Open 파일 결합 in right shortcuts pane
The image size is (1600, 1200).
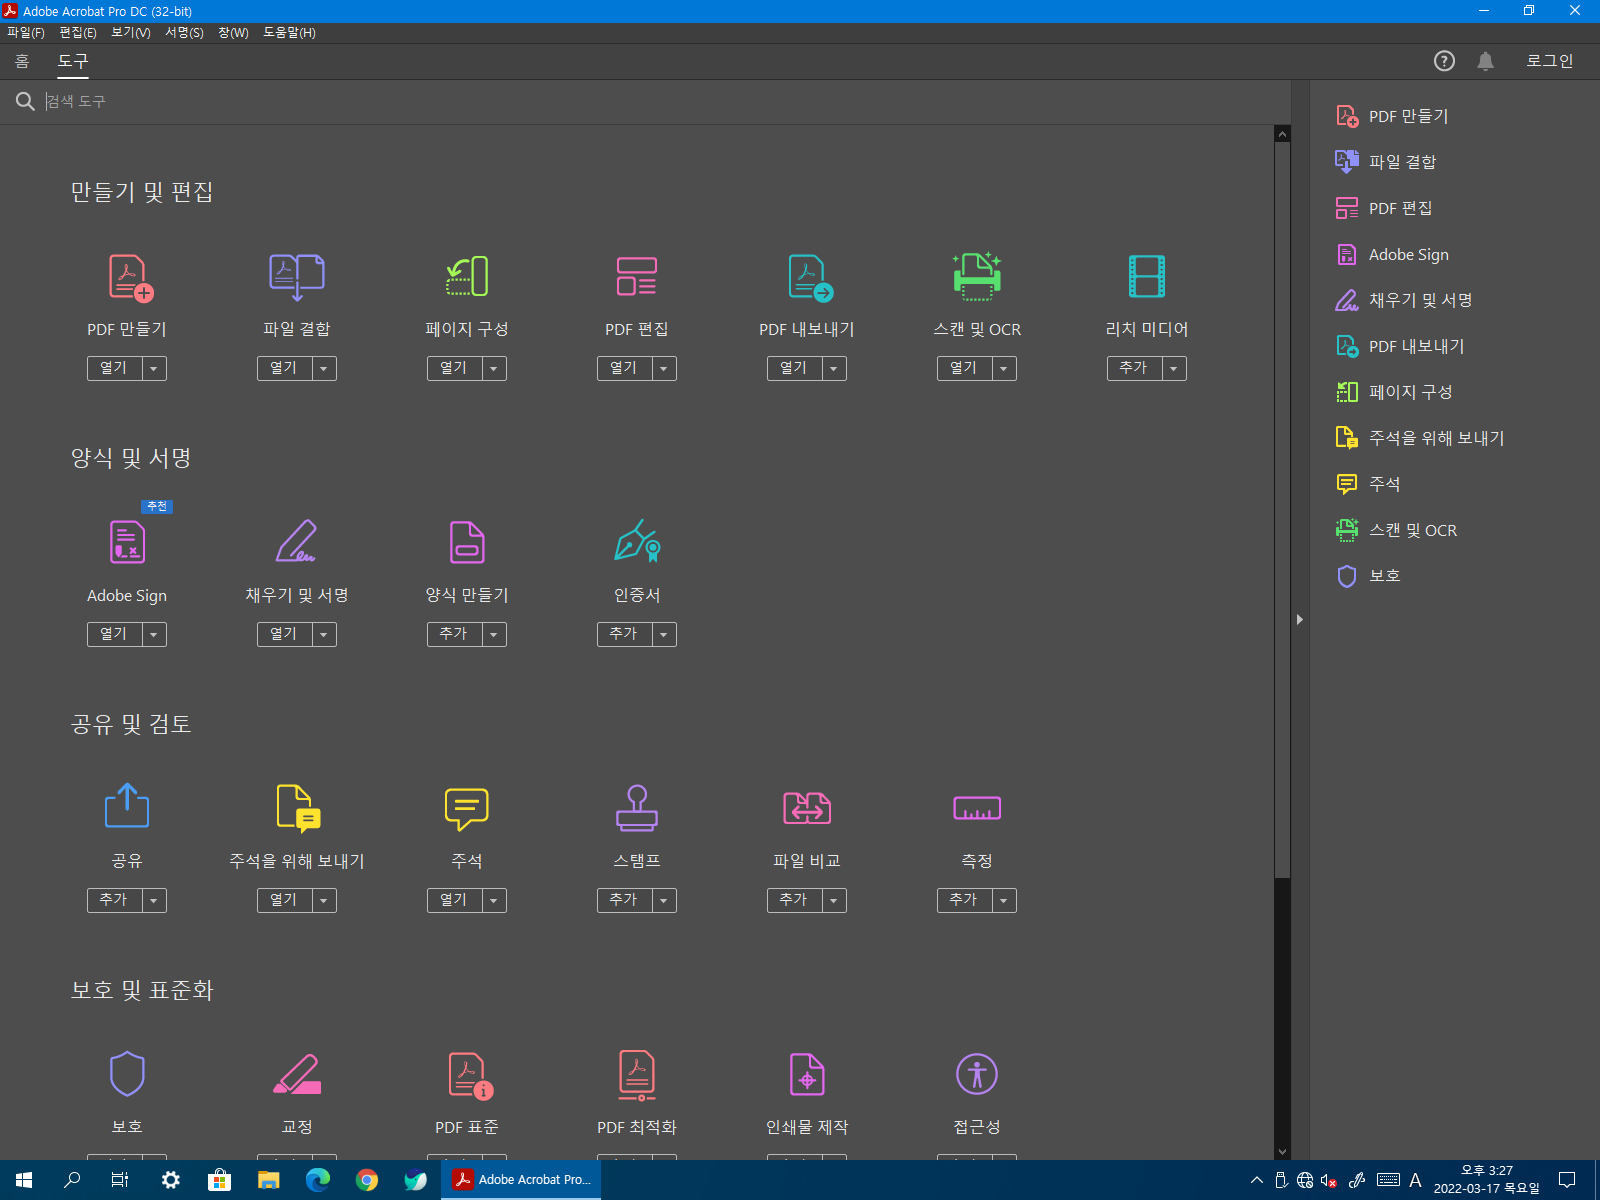point(1386,162)
